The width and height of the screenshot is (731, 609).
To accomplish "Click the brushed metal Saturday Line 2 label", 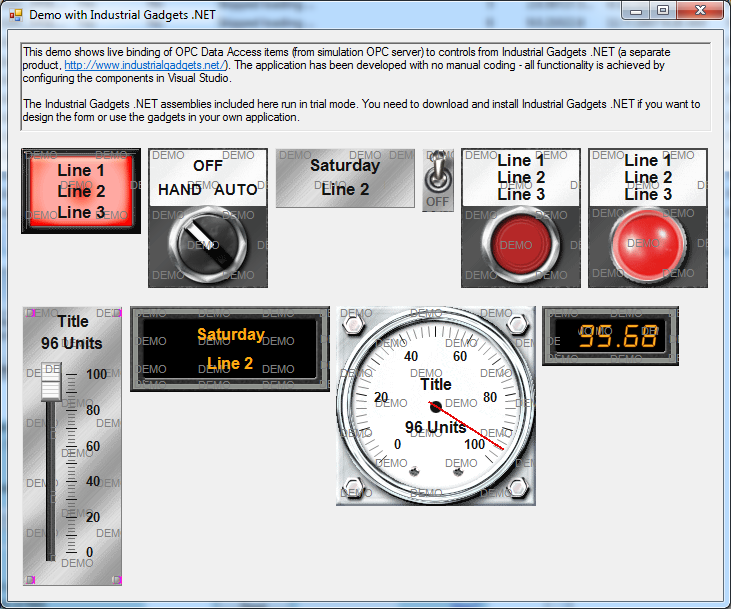I will pos(345,178).
